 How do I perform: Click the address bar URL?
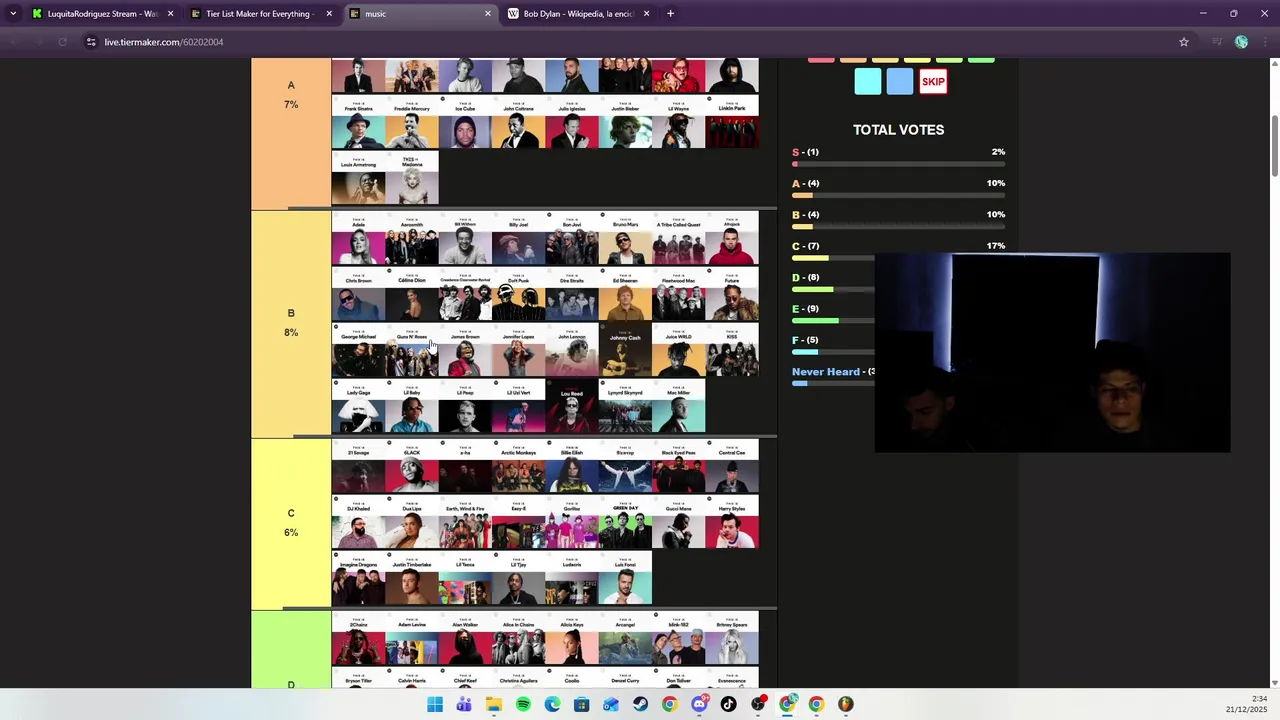point(164,42)
